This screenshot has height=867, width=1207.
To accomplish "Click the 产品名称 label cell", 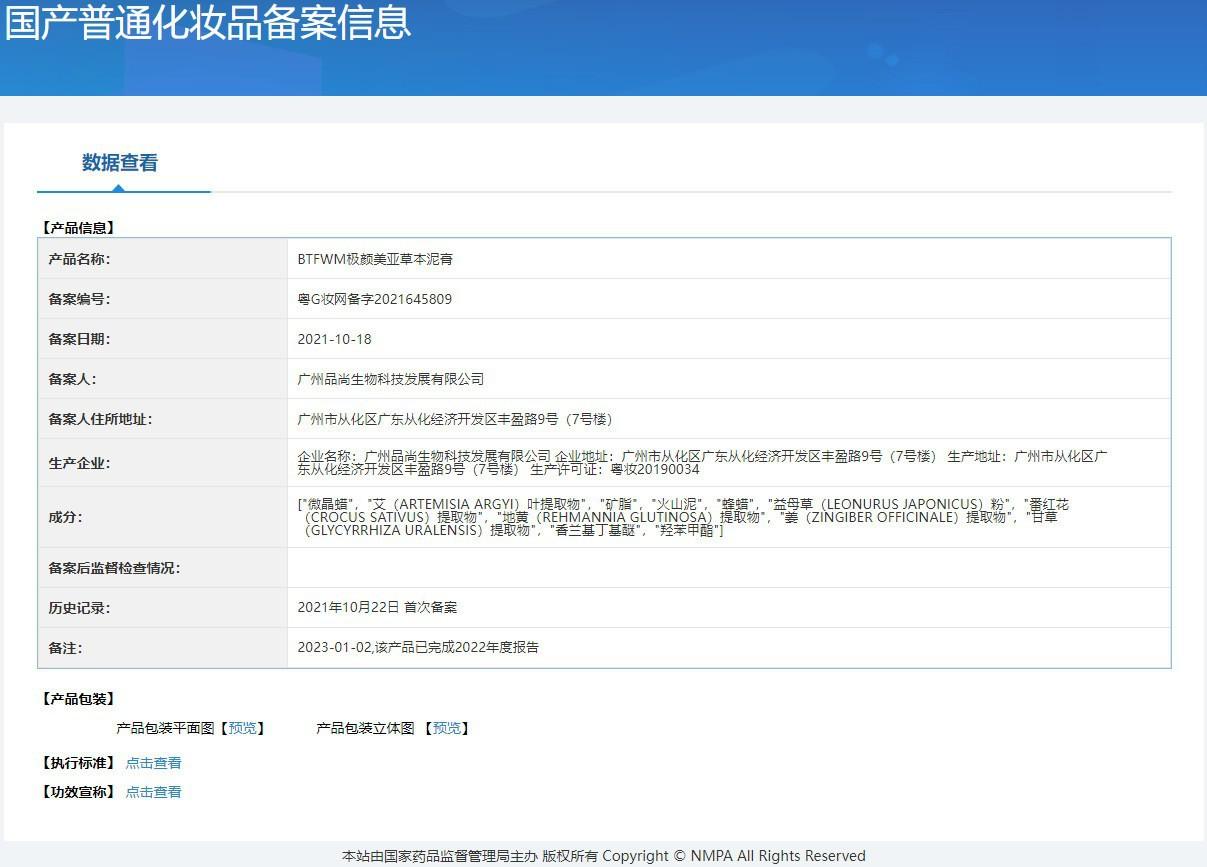I will [79, 259].
